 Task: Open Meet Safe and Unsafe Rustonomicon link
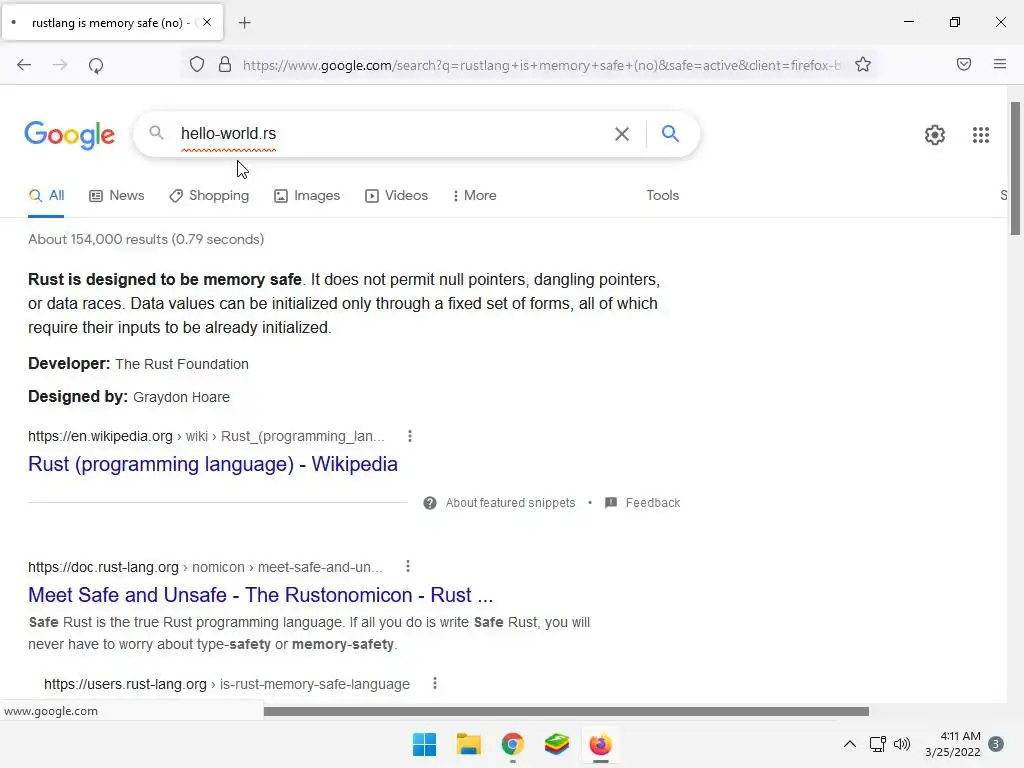(261, 595)
